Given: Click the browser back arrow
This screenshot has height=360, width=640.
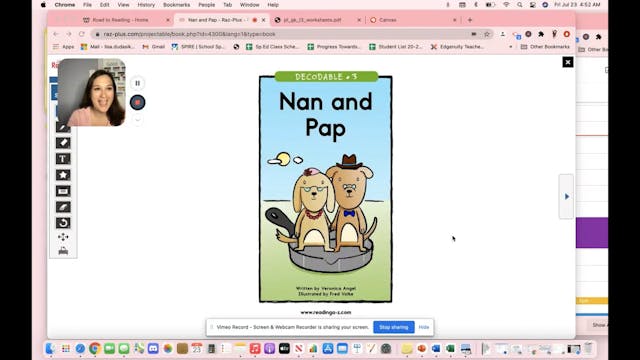Looking at the screenshot, I should tap(56, 34).
